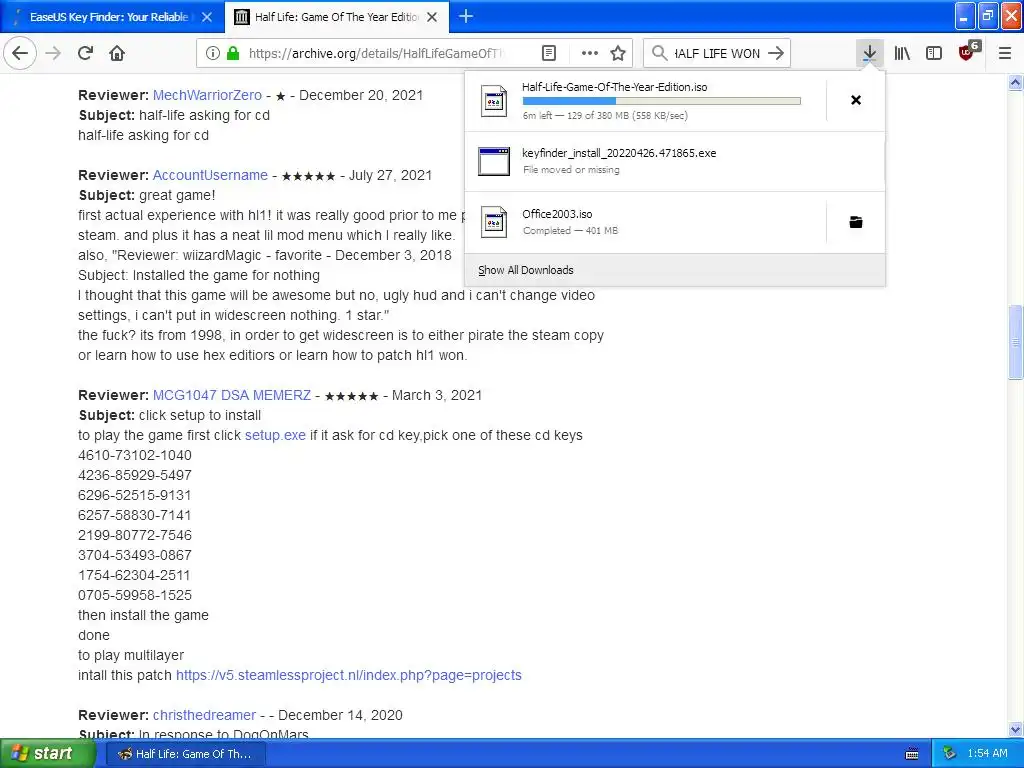Click the taskbar clock 1:54 AM

pyautogui.click(x=987, y=754)
